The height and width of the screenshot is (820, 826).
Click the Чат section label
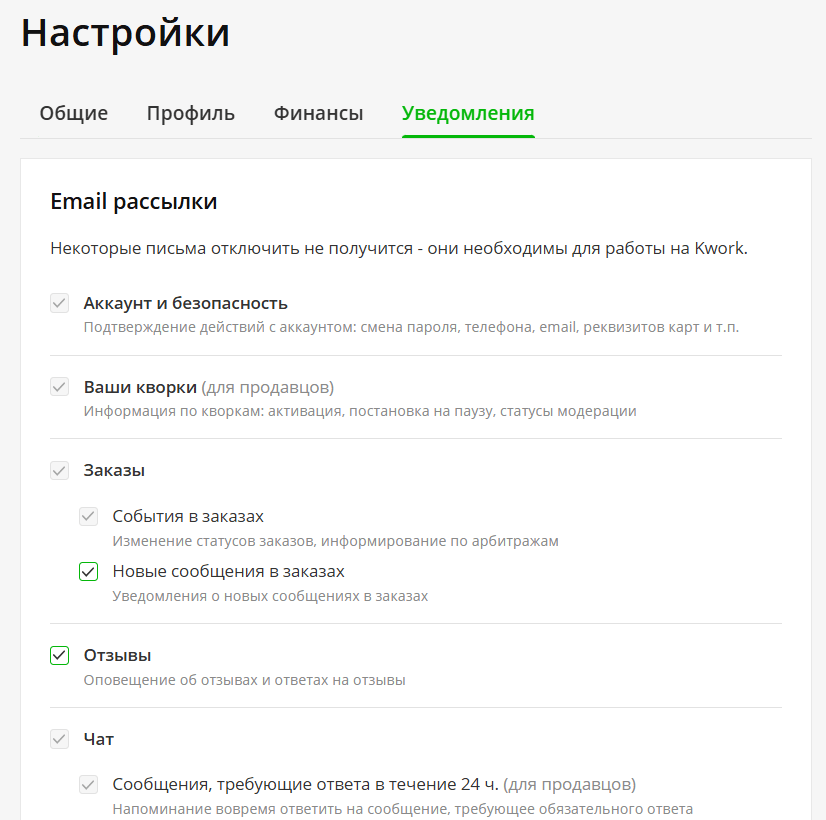(x=99, y=739)
